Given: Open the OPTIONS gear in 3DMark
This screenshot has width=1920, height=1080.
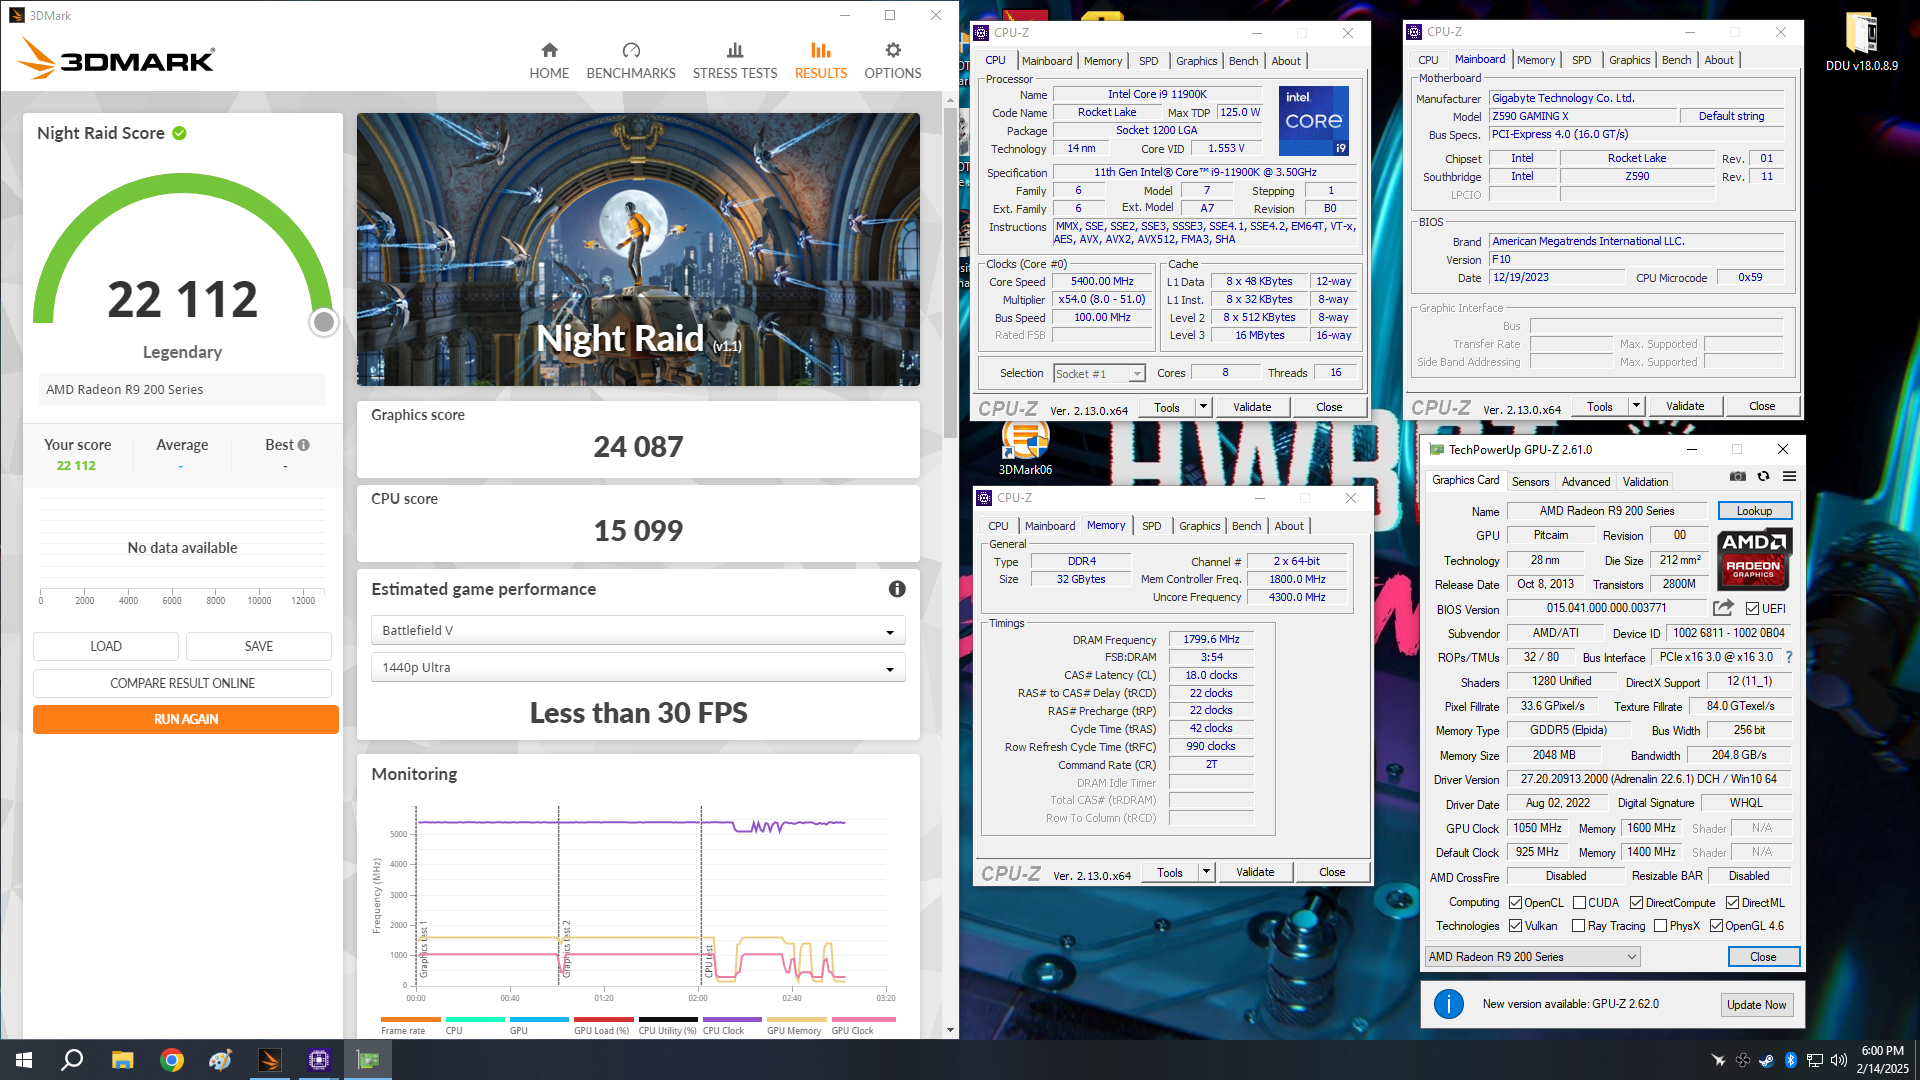Looking at the screenshot, I should coord(893,50).
